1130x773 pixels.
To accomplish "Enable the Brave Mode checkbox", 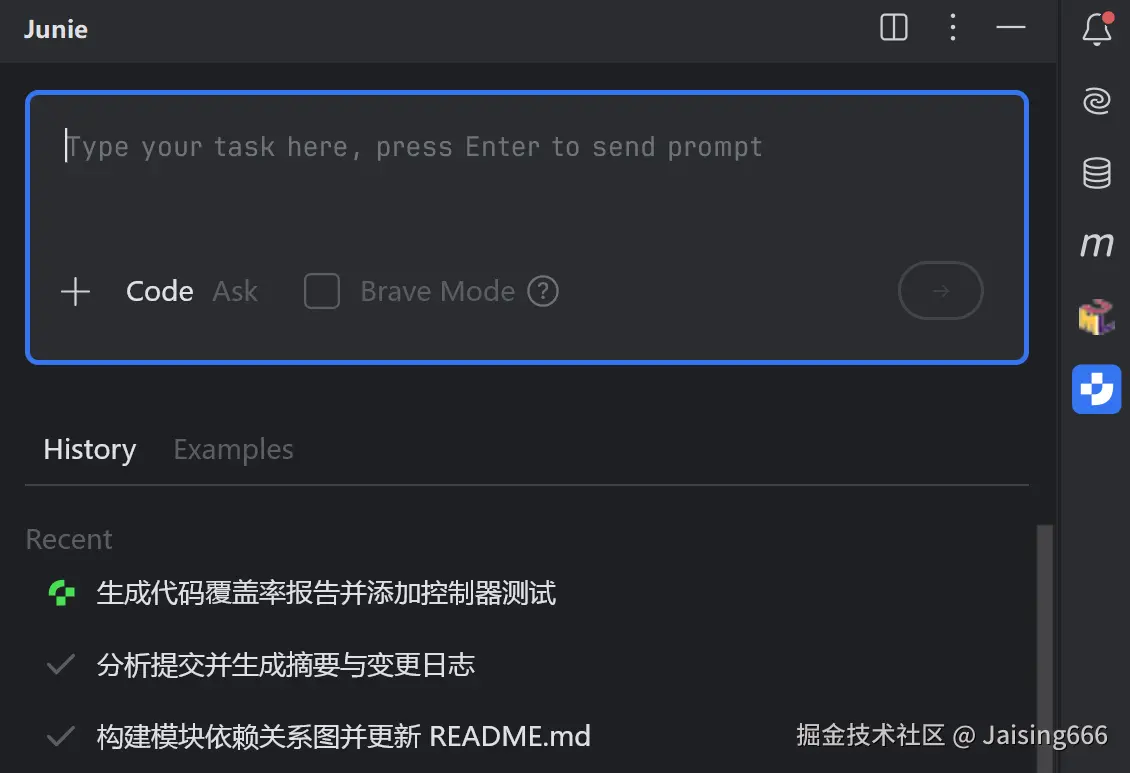I will click(x=321, y=291).
